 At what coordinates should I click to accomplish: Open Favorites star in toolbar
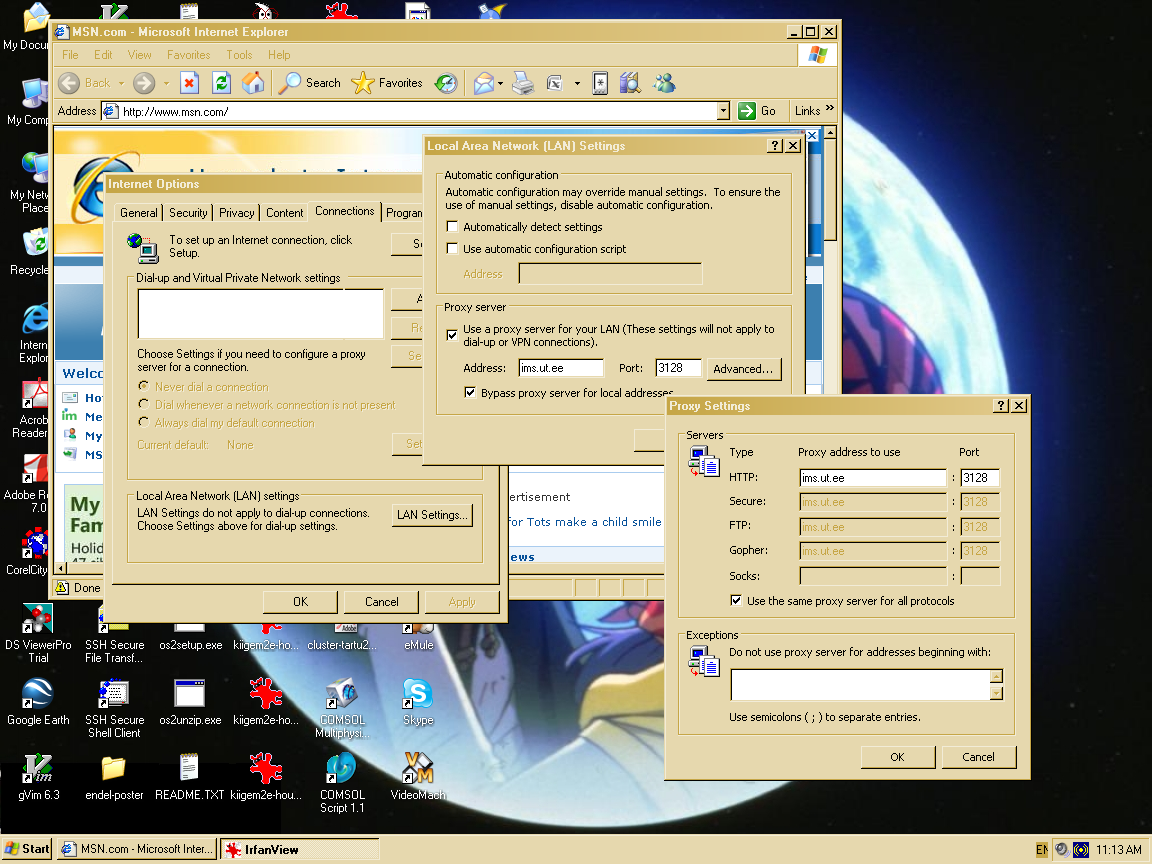(363, 83)
